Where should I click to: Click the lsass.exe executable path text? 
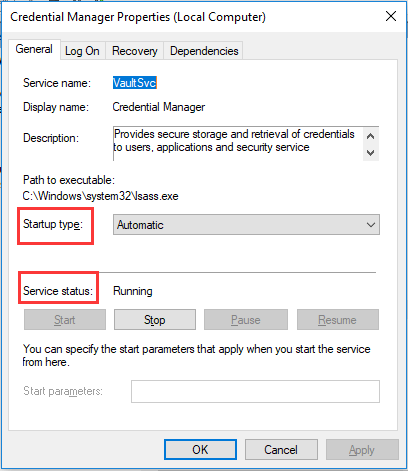(100, 196)
